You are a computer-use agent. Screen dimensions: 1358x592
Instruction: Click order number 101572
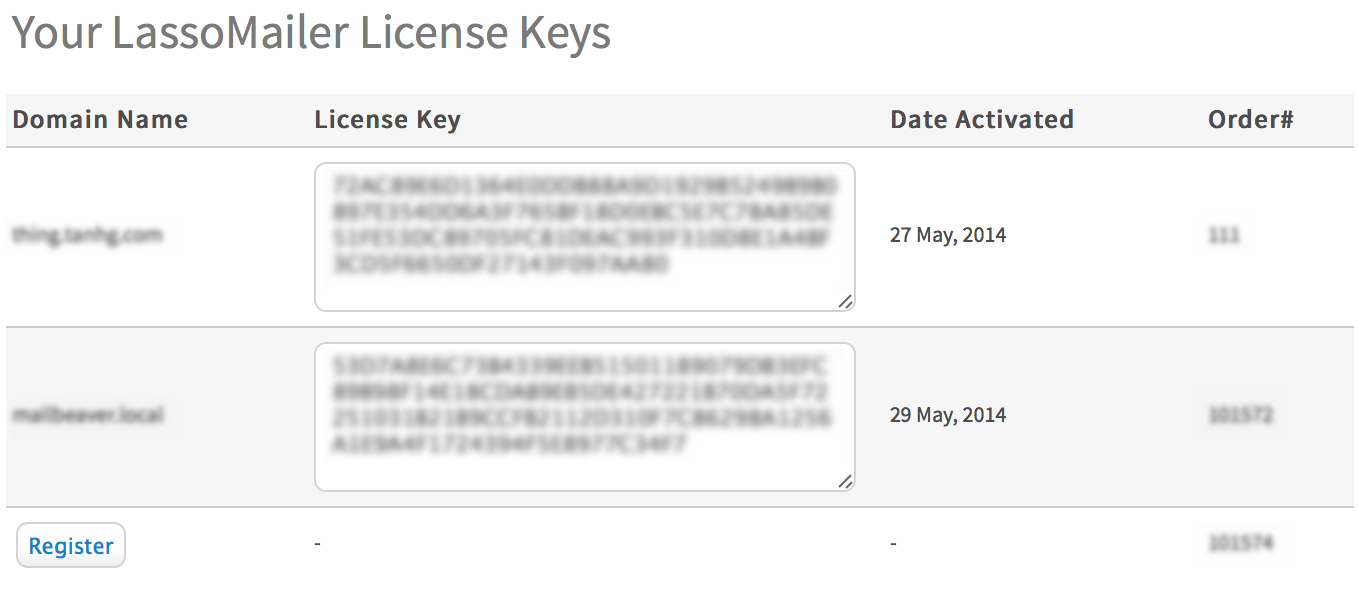pyautogui.click(x=1240, y=415)
